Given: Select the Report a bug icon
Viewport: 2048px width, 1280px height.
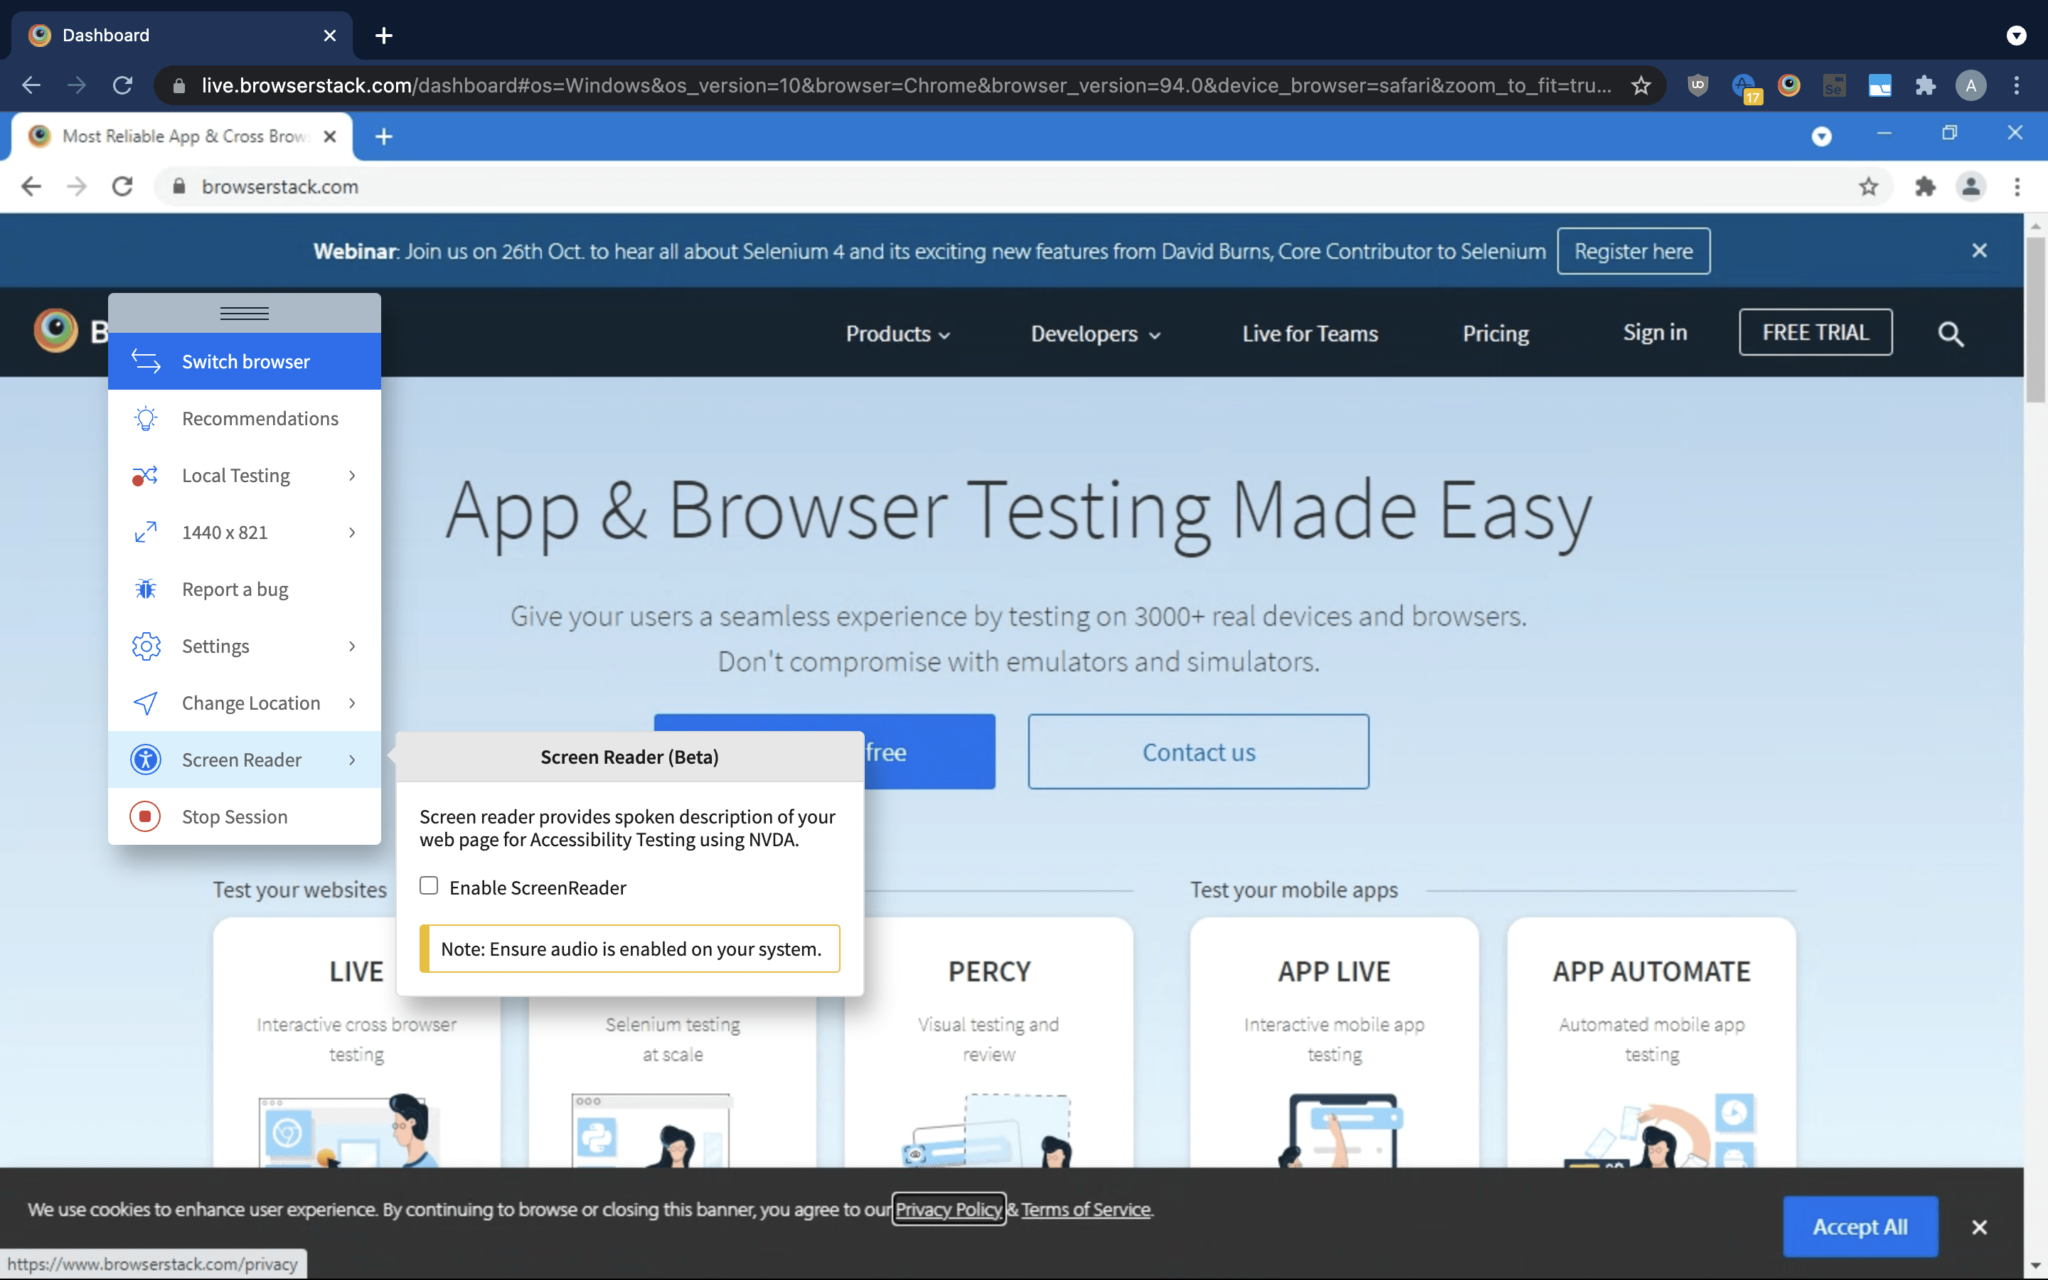Looking at the screenshot, I should 145,589.
